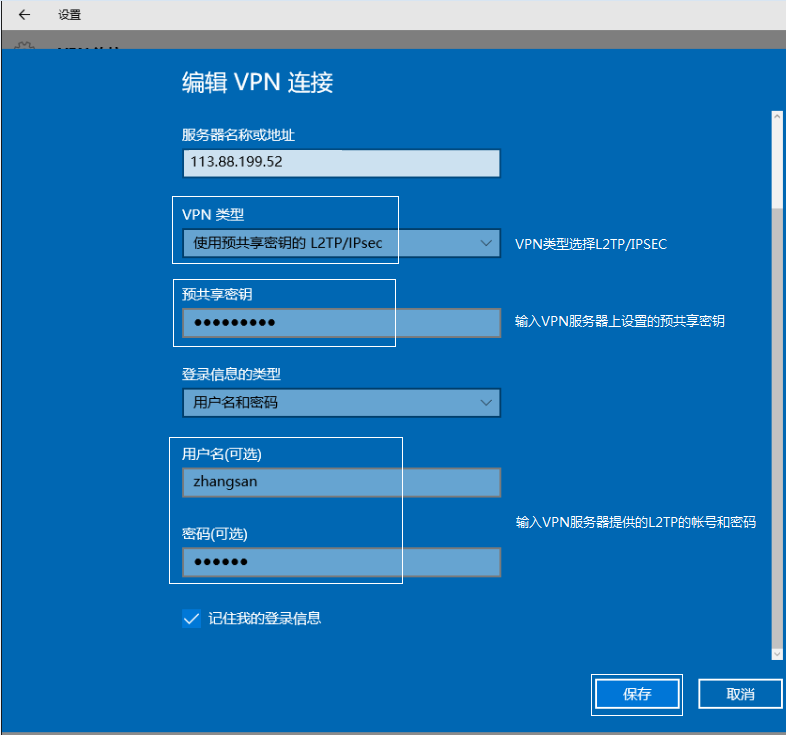Click the 登录信息的类型 label

tap(231, 374)
